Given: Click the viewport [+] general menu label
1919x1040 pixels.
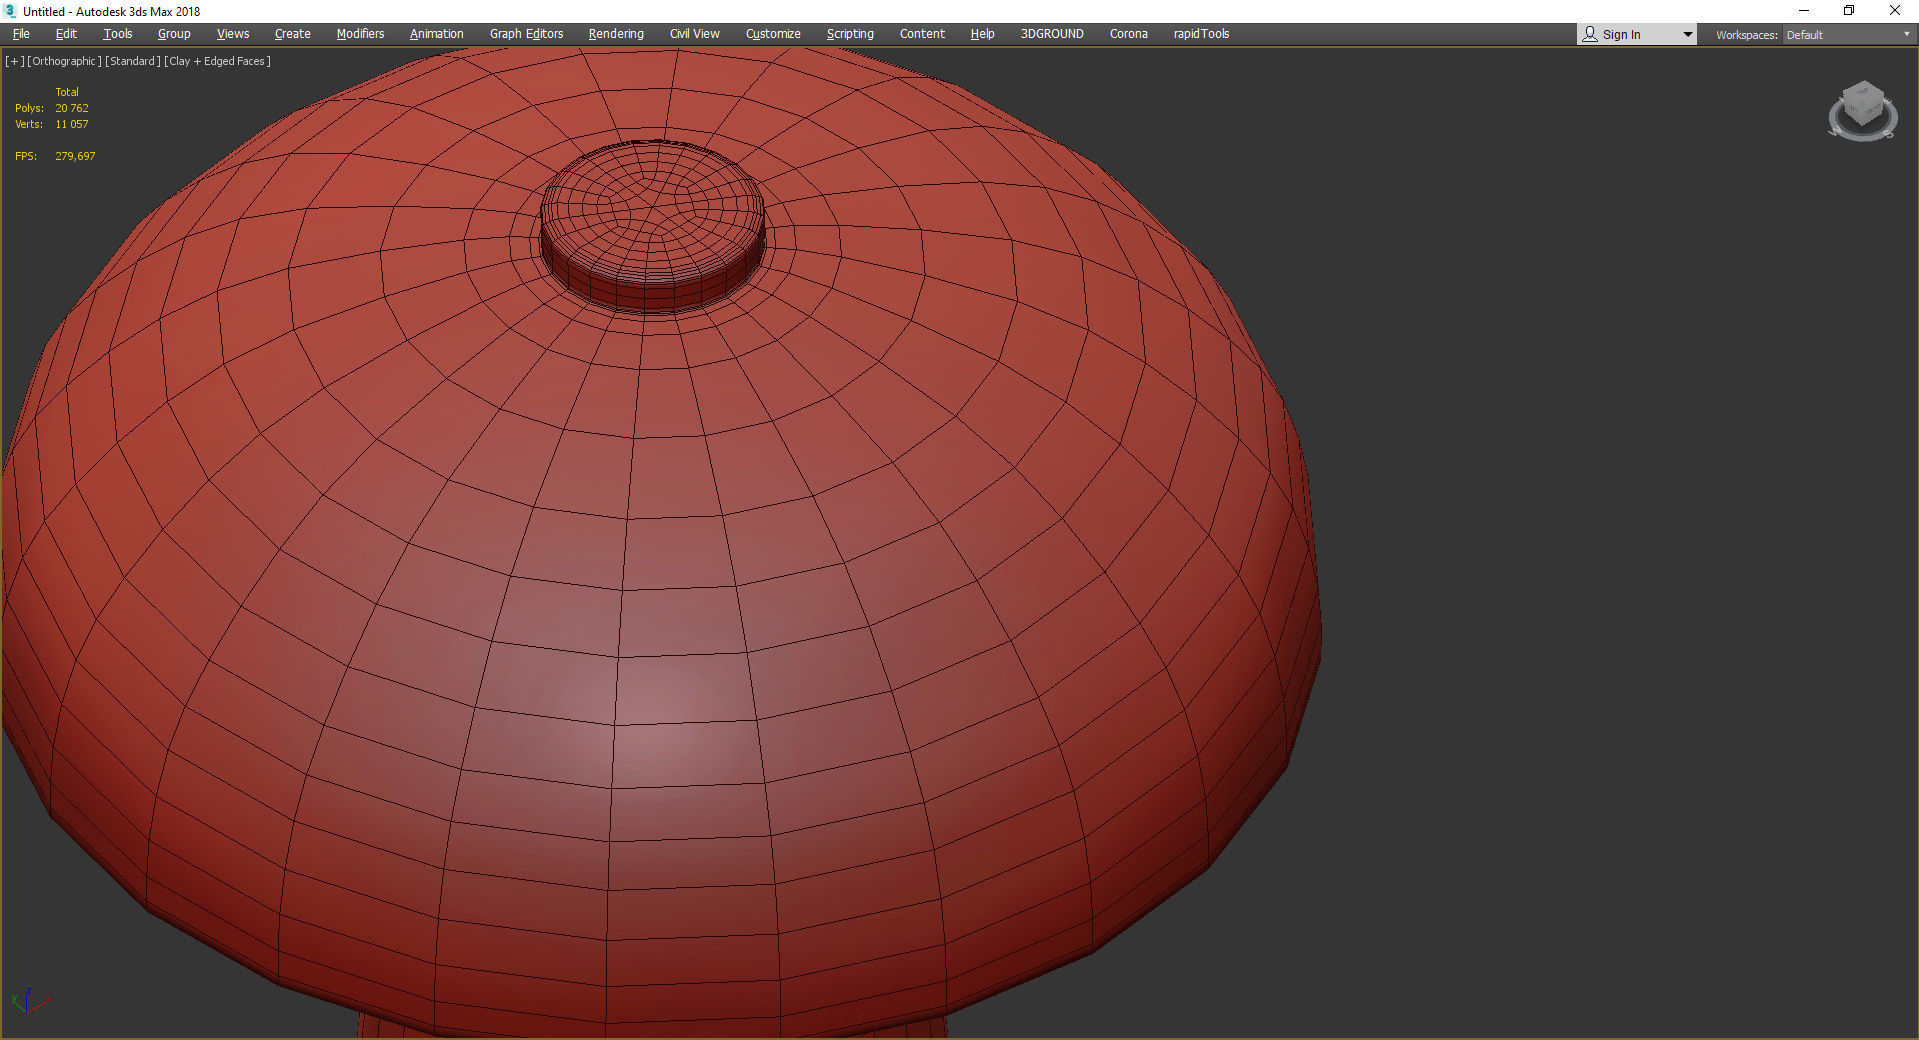Looking at the screenshot, I should [14, 61].
